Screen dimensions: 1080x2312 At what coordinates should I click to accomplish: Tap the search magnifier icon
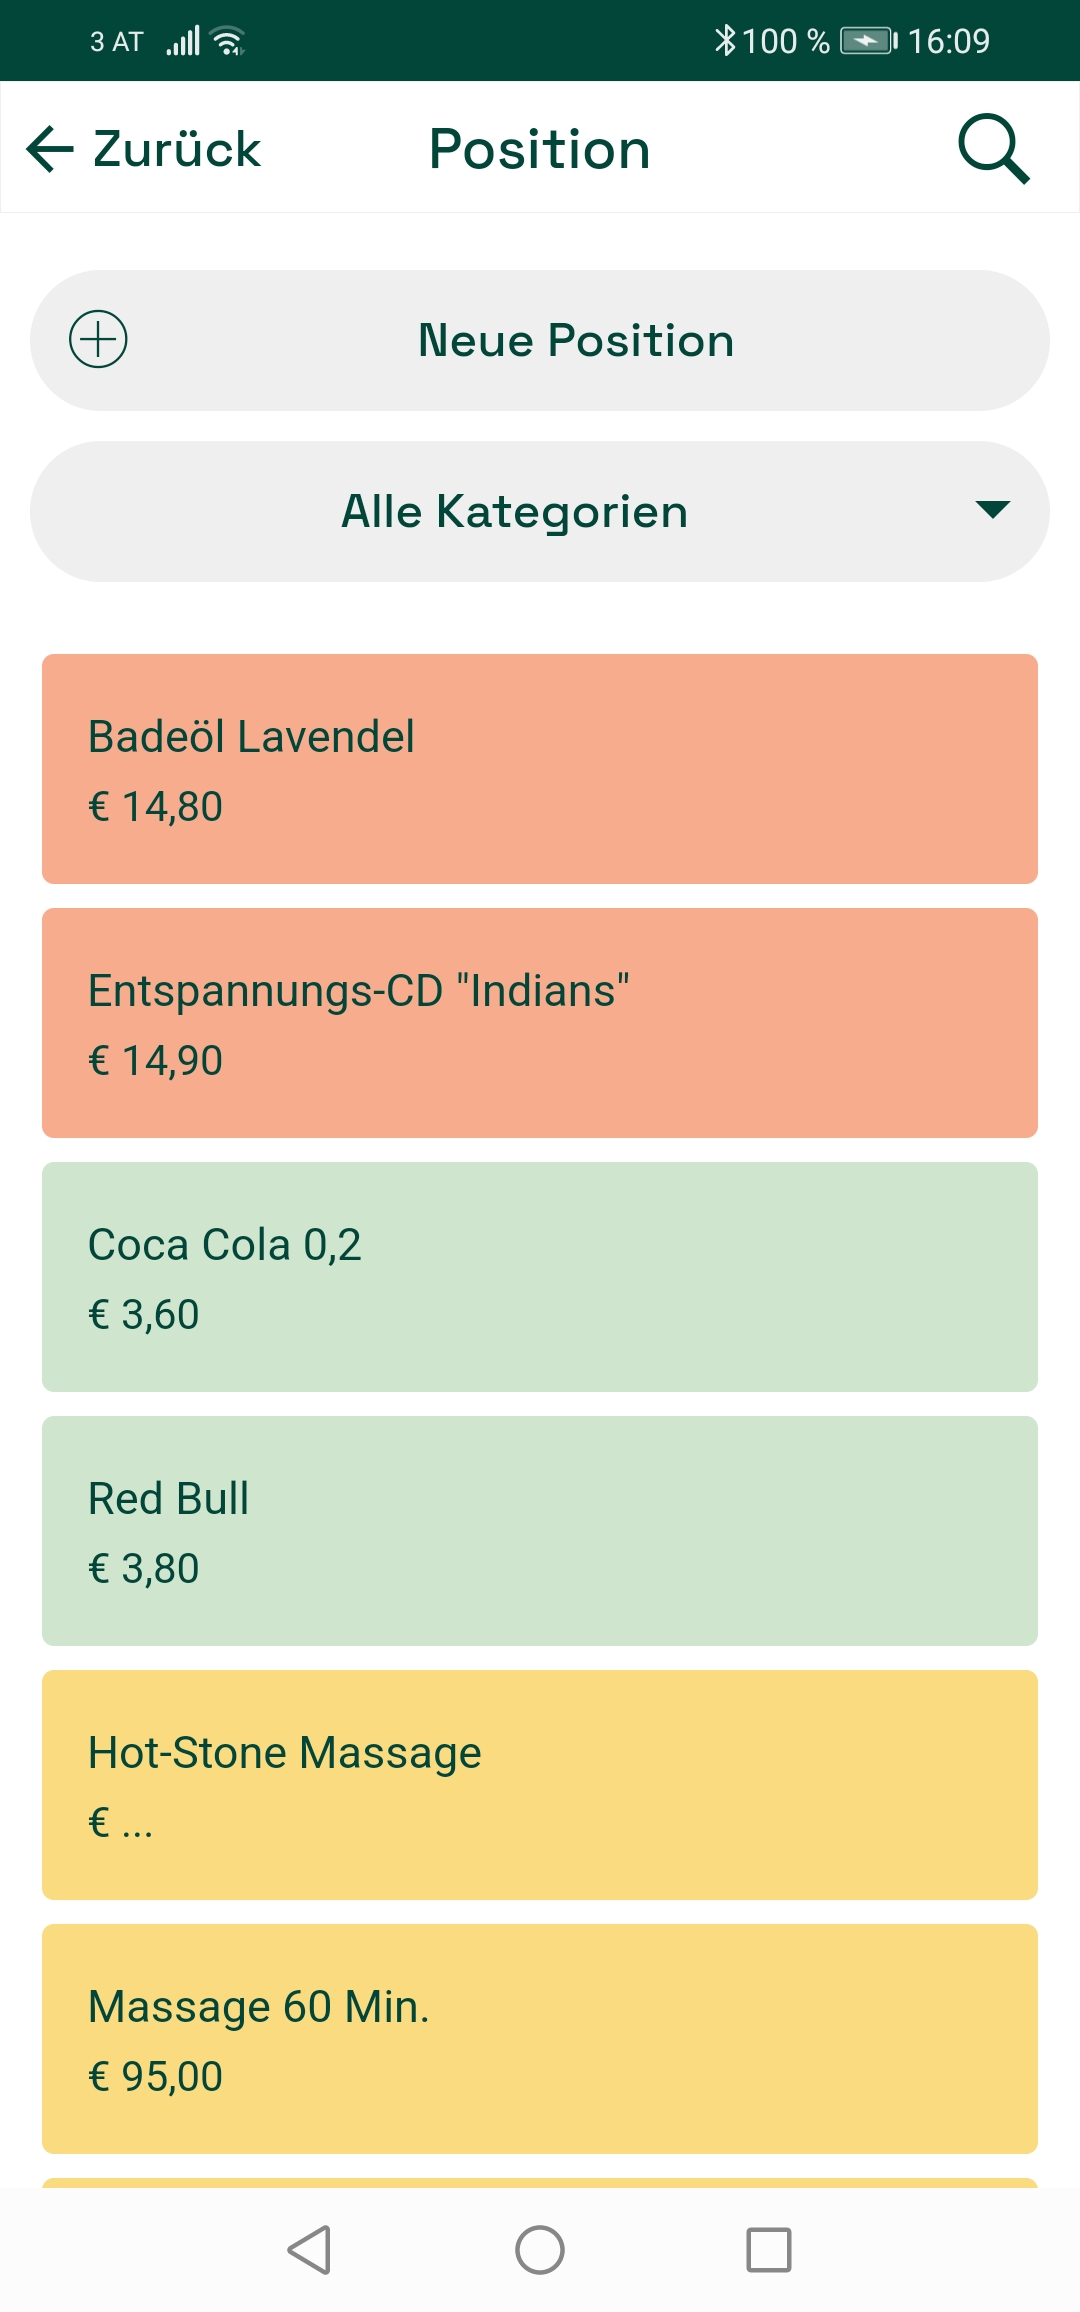[x=993, y=149]
